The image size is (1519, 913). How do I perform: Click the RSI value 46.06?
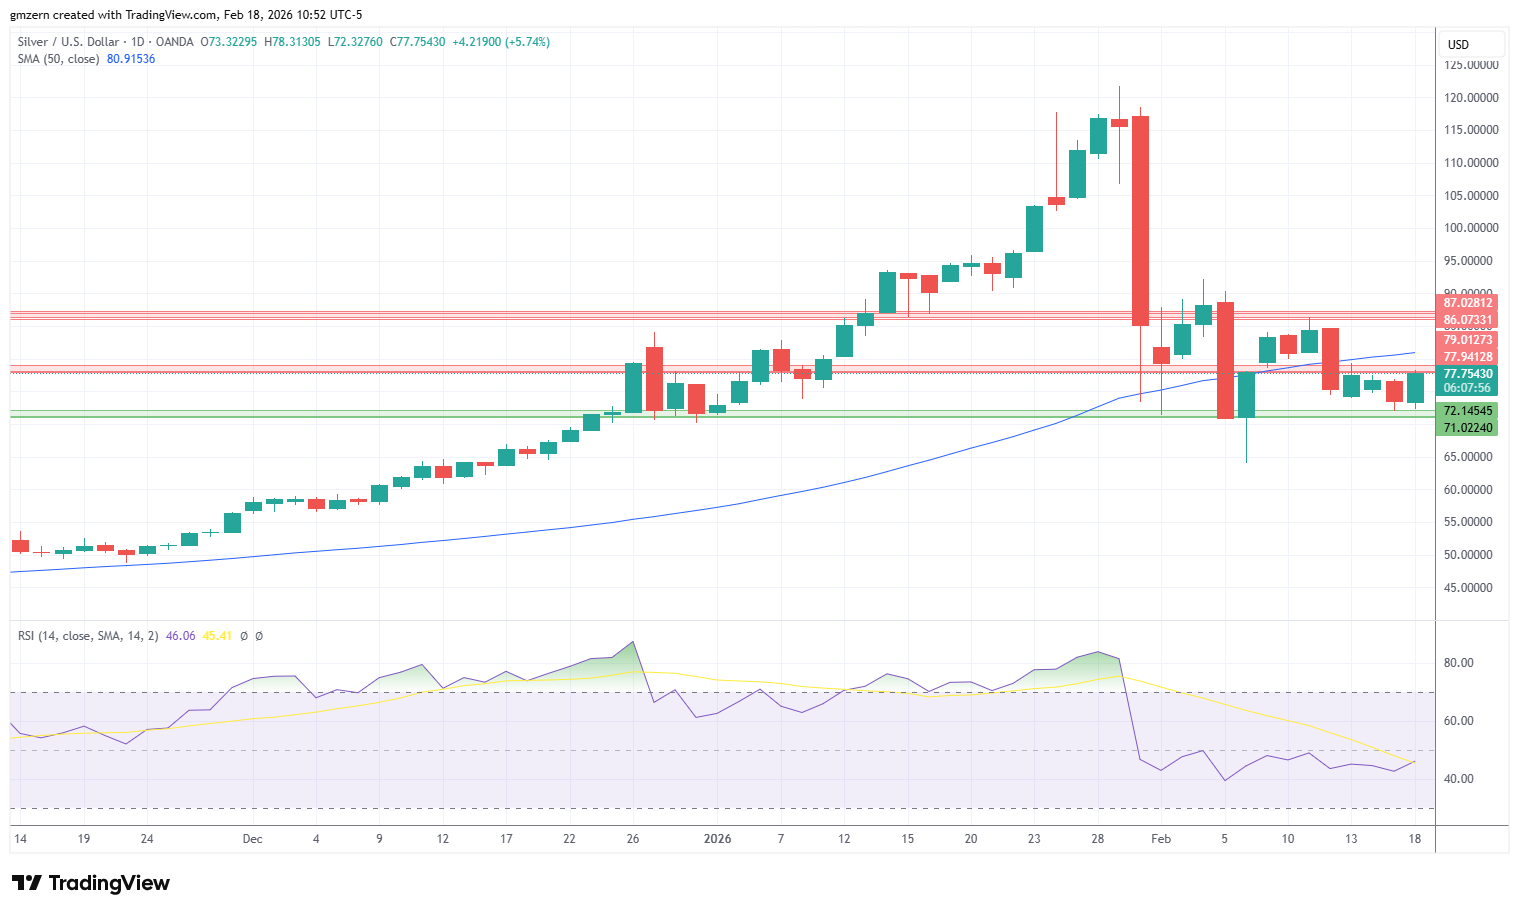point(181,636)
